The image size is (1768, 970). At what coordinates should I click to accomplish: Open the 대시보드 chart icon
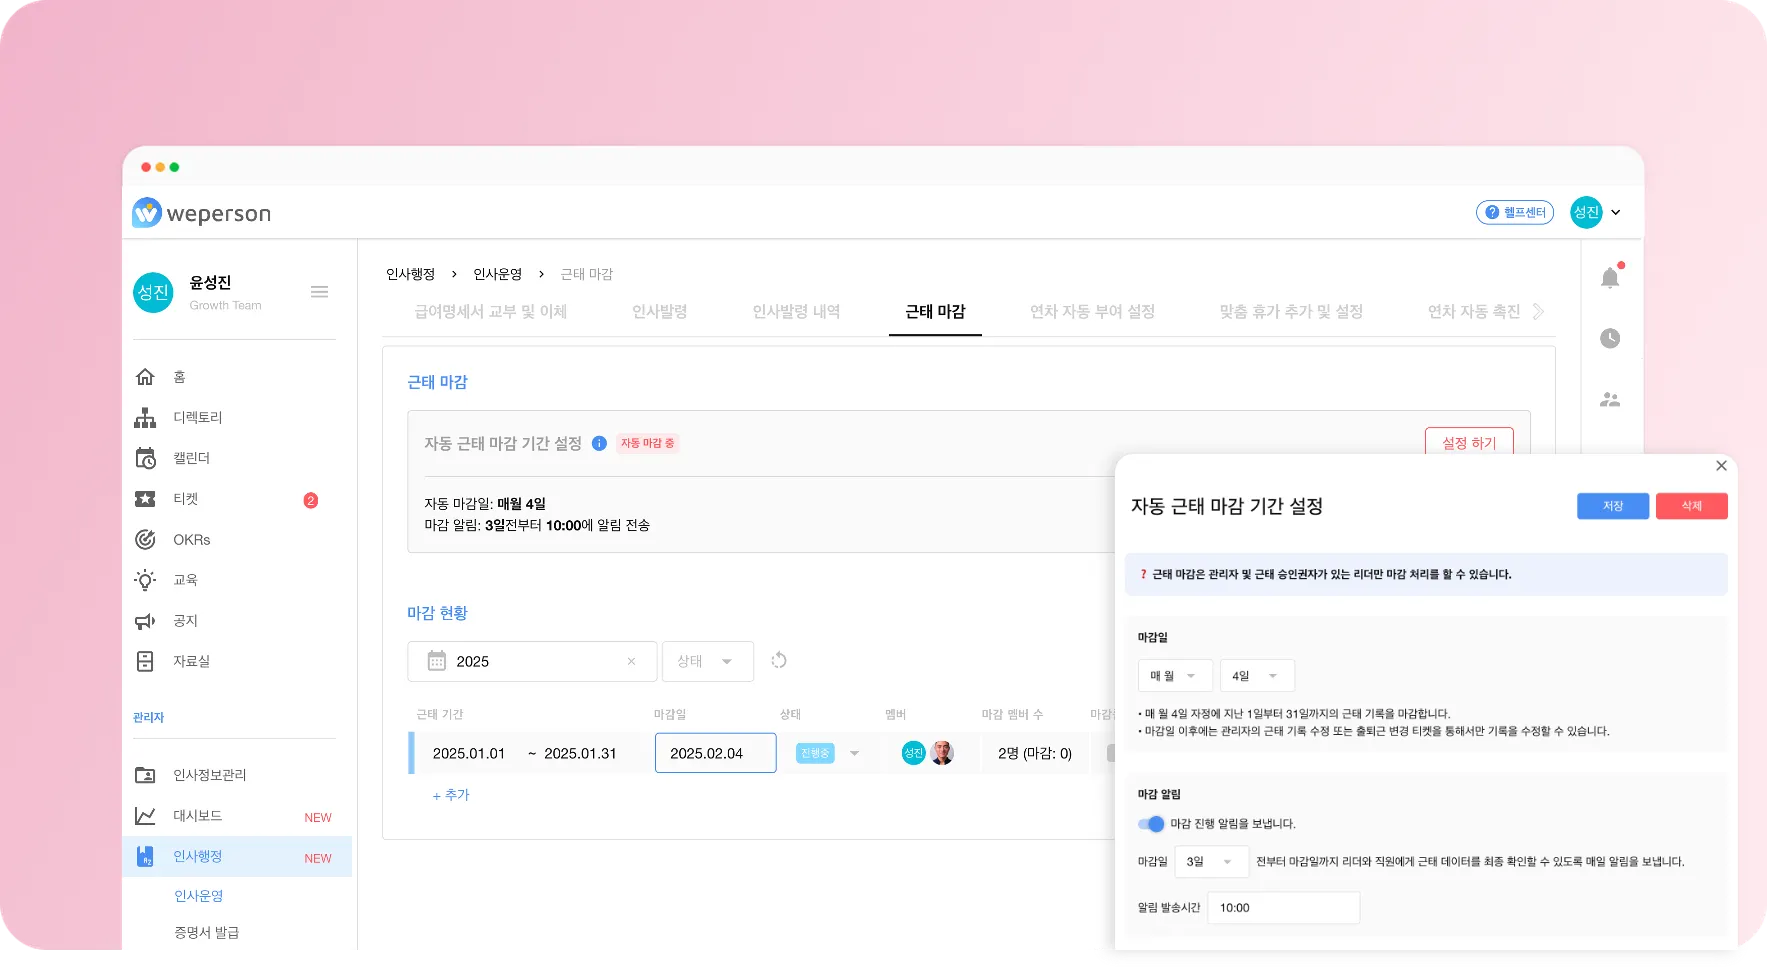(x=145, y=816)
